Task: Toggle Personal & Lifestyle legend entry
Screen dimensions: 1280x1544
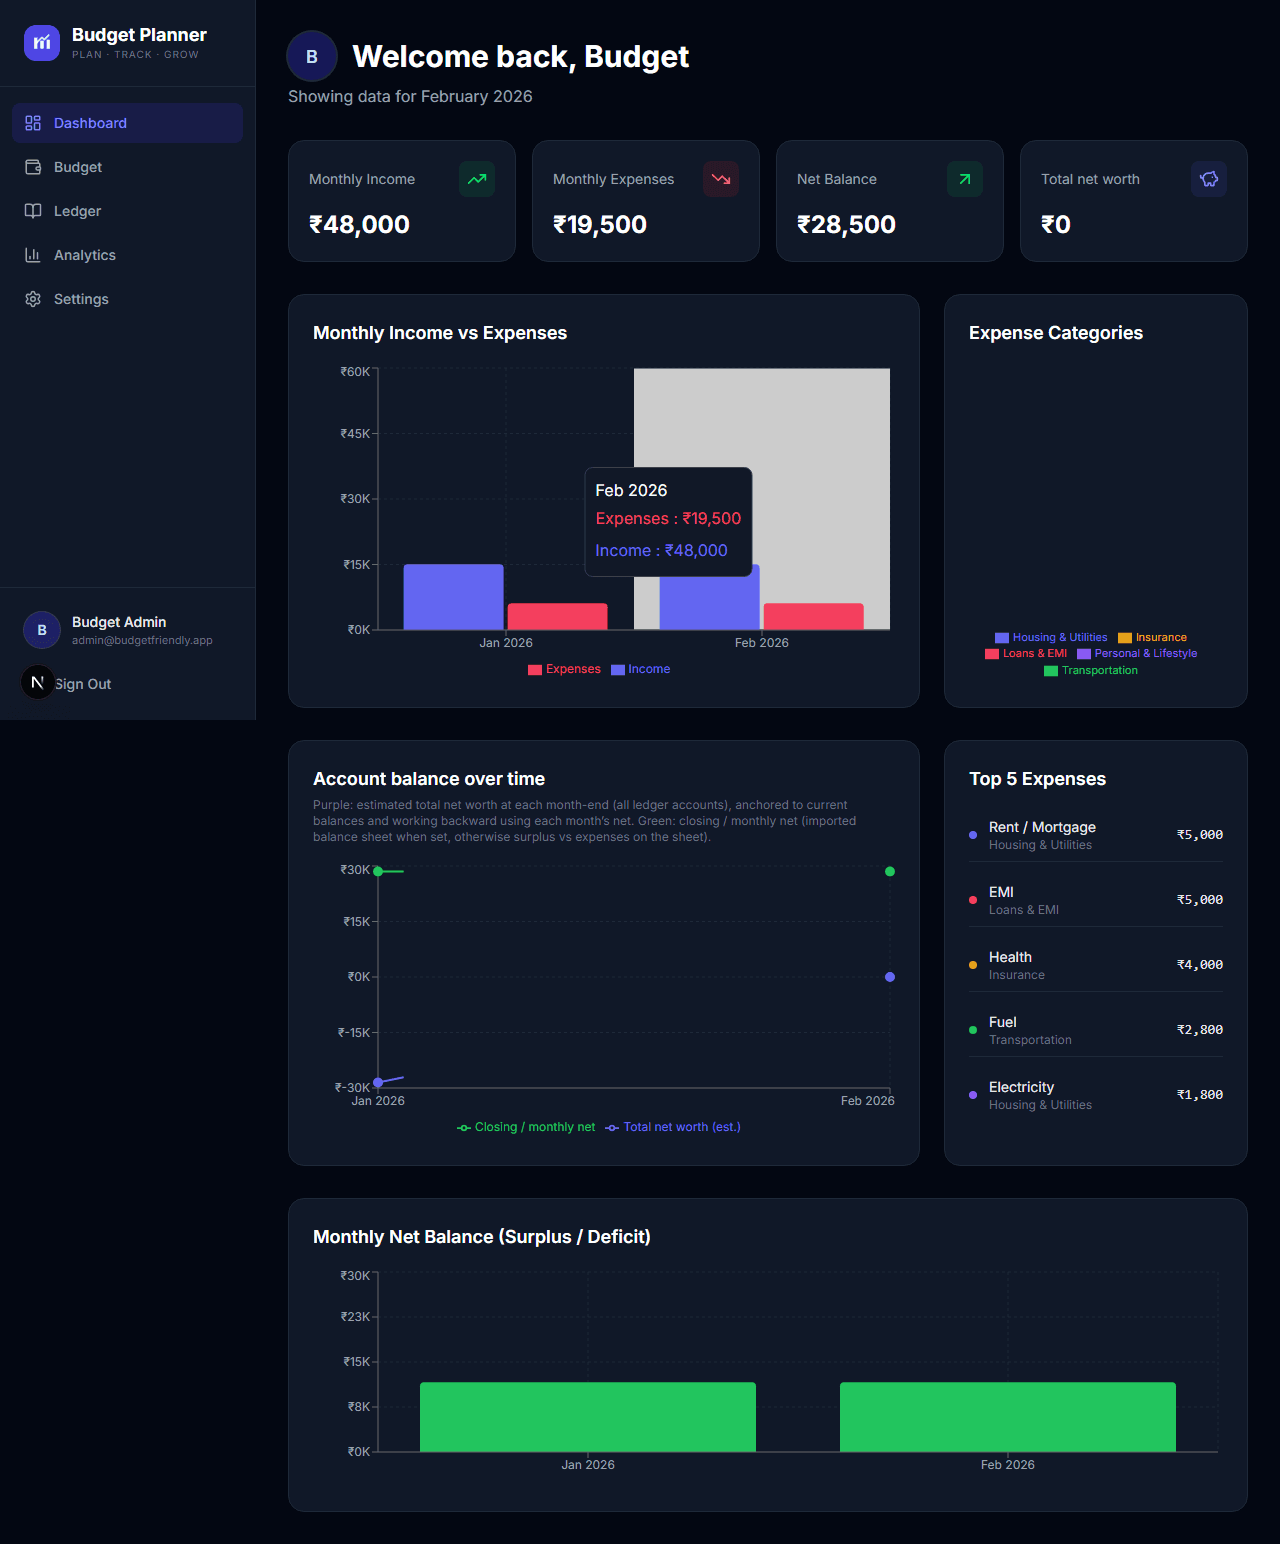Action: pyautogui.click(x=1137, y=653)
